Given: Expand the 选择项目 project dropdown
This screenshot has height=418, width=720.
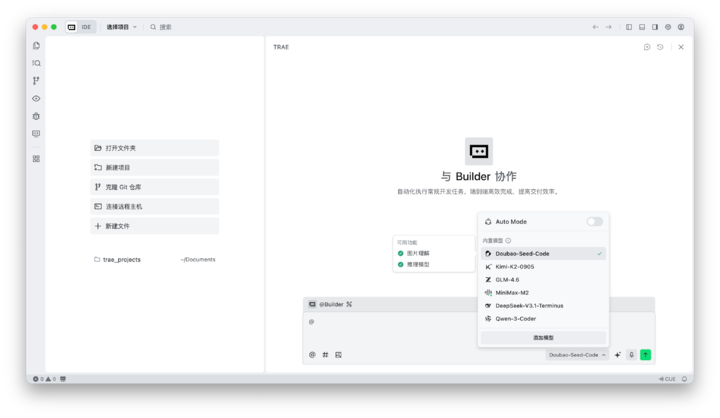Looking at the screenshot, I should [121, 27].
